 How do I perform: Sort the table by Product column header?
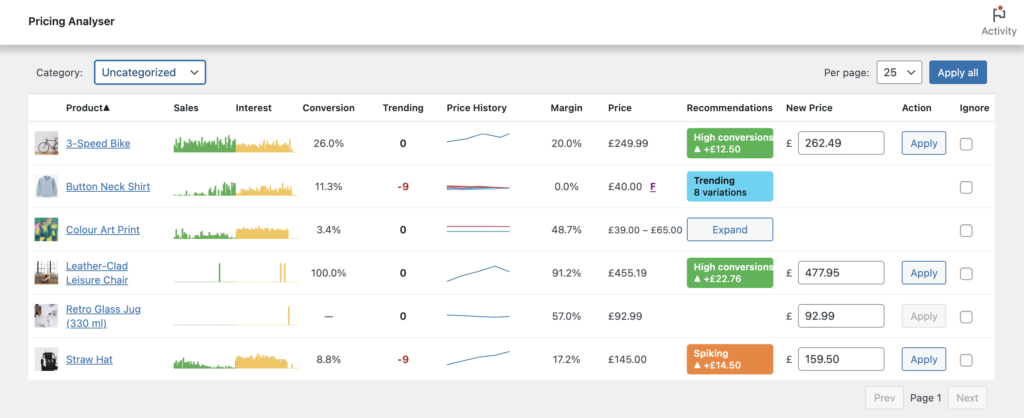point(88,108)
